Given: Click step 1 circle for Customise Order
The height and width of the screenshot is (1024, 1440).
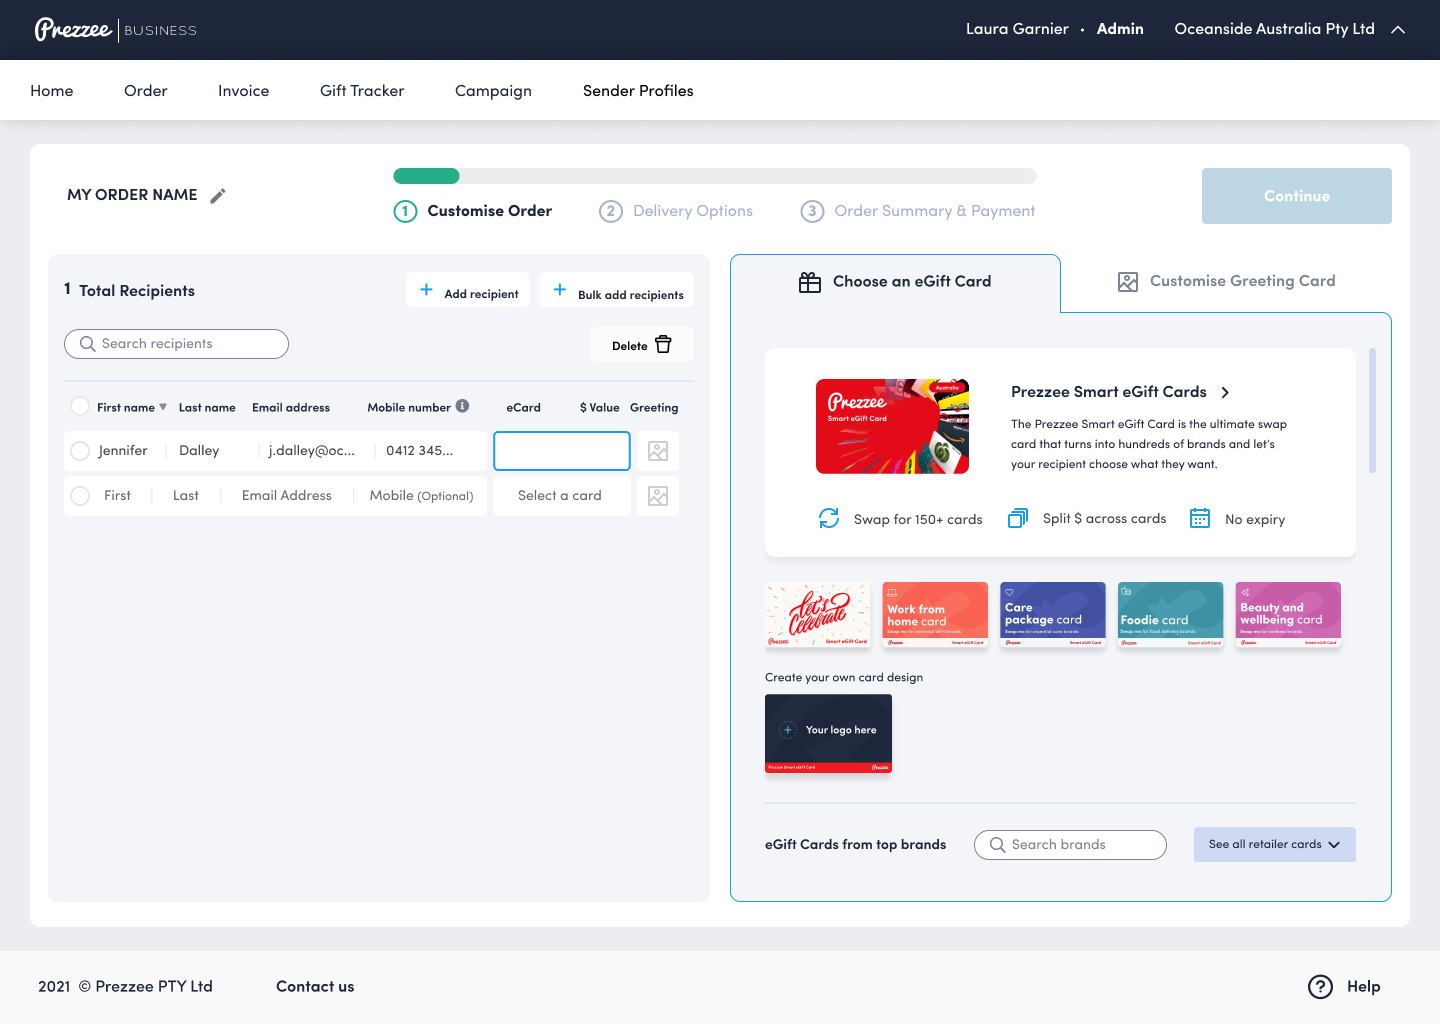Looking at the screenshot, I should pyautogui.click(x=405, y=211).
